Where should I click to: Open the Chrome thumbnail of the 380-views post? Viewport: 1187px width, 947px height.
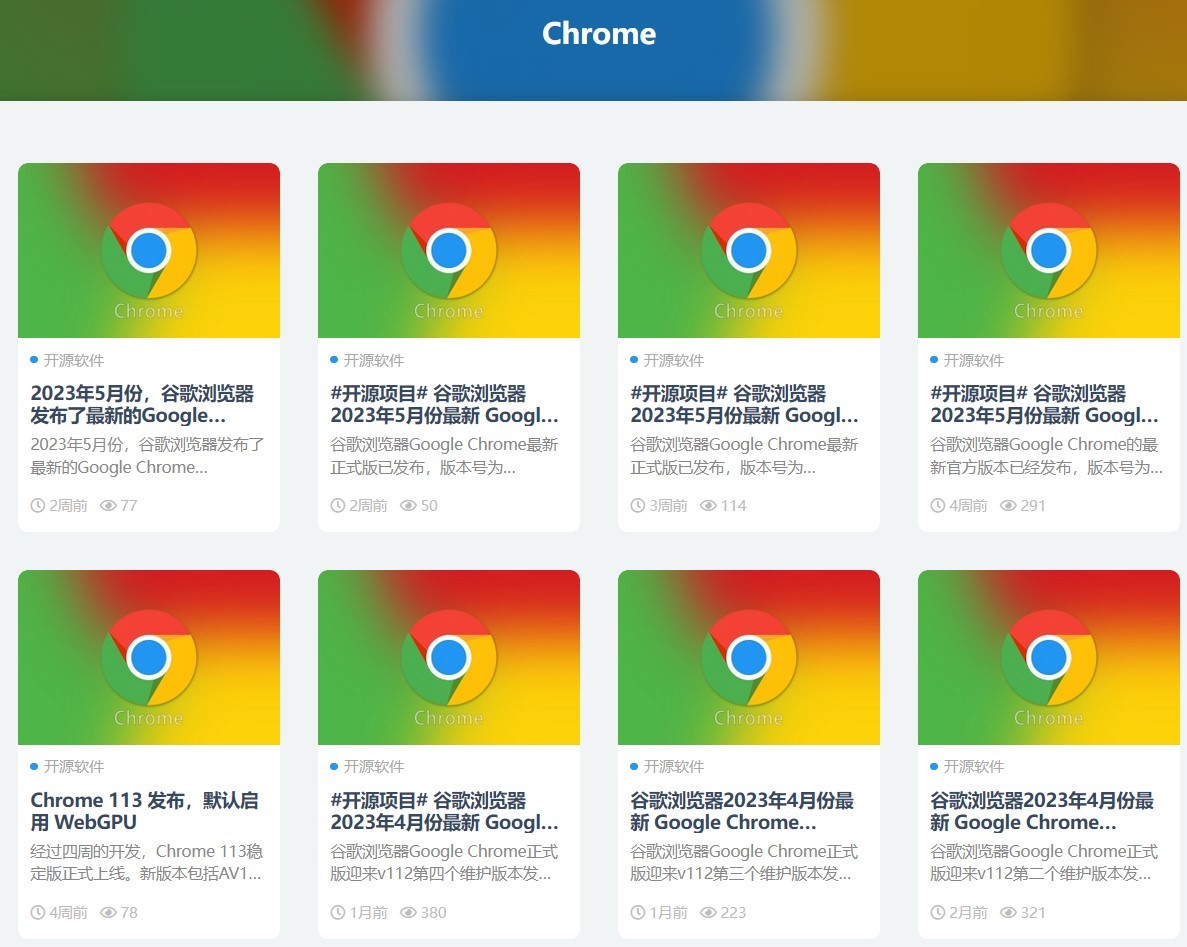click(449, 657)
